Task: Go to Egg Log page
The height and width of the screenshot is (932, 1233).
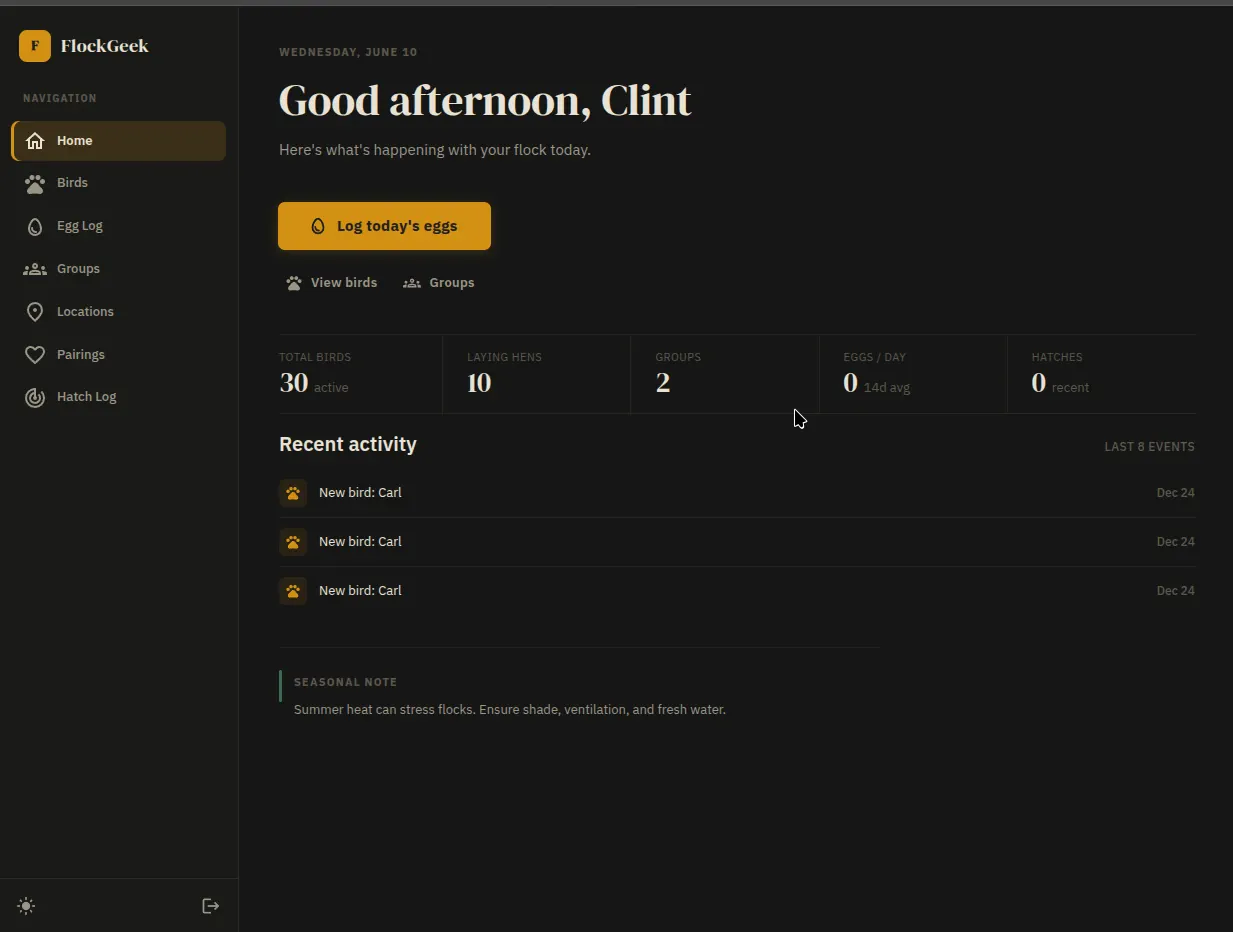Action: tap(118, 226)
